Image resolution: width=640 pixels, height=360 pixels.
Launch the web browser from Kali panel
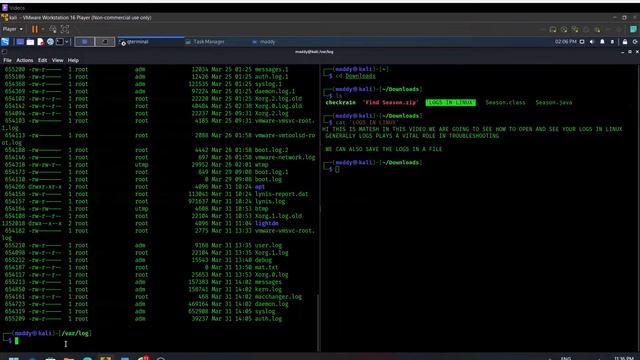50,42
